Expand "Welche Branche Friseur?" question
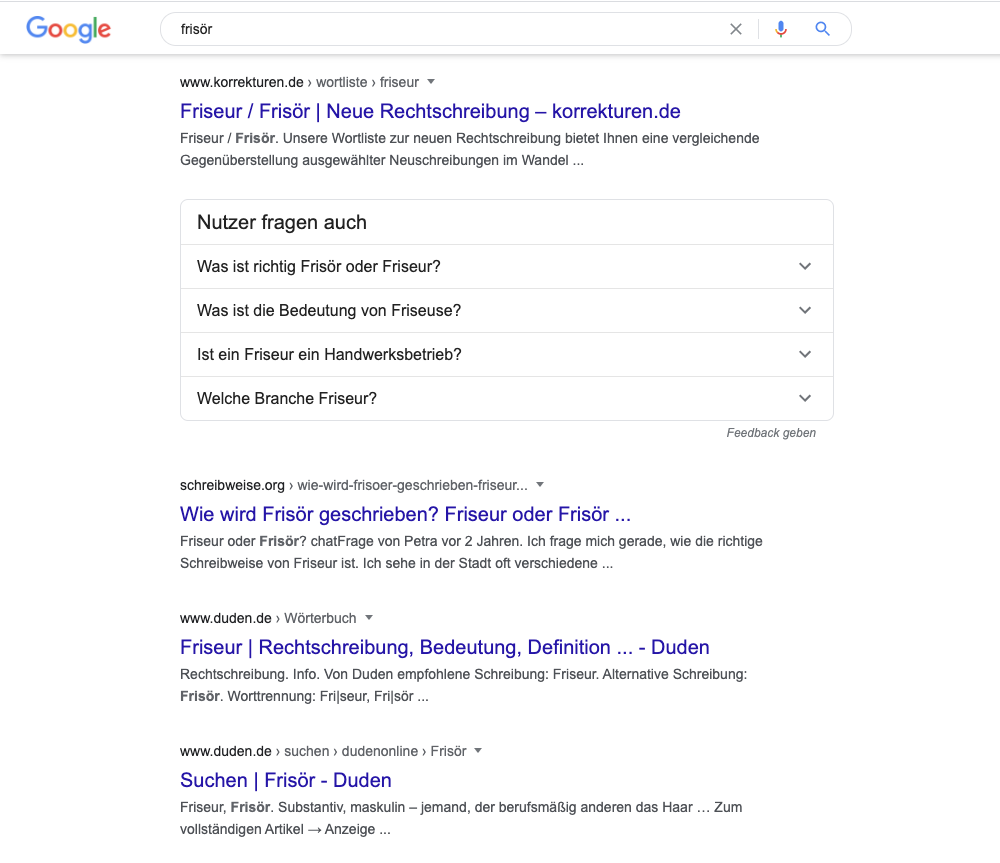The width and height of the screenshot is (1000, 863). point(506,399)
